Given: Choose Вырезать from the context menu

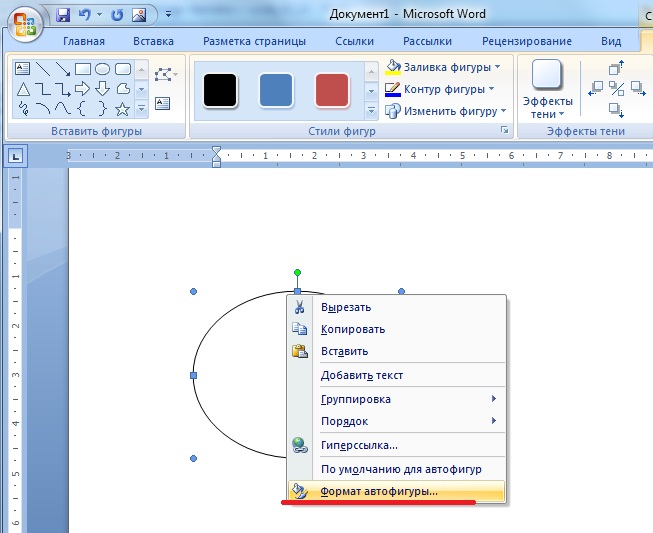Looking at the screenshot, I should pos(396,307).
